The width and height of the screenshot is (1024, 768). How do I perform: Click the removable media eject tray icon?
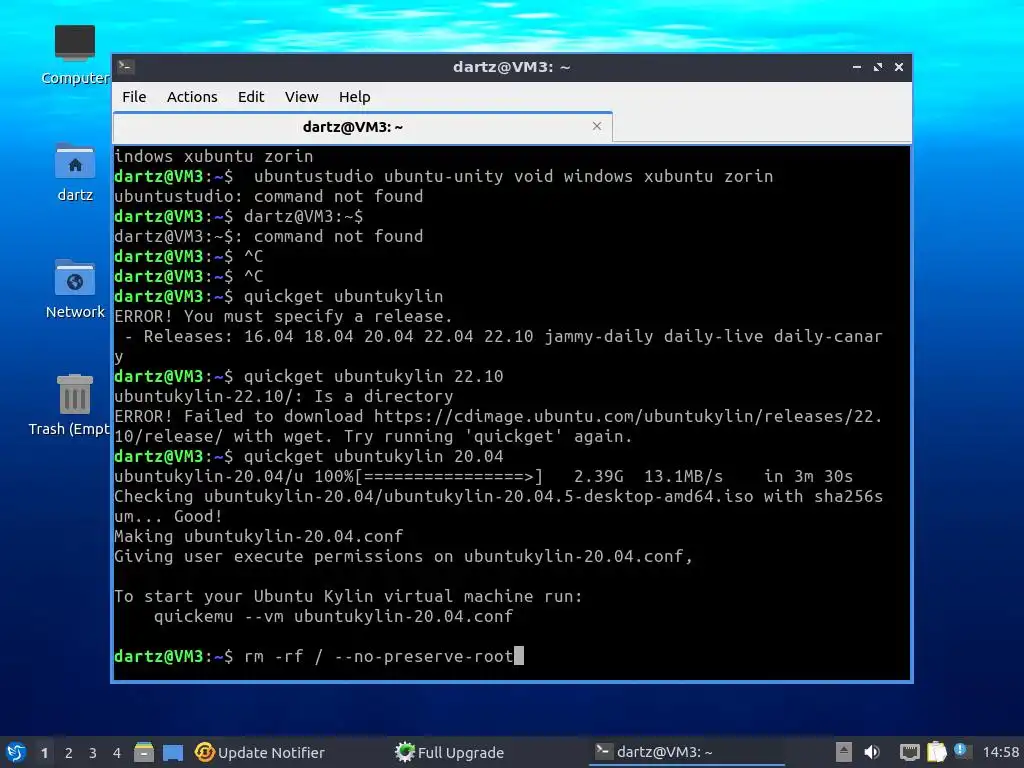tap(844, 752)
